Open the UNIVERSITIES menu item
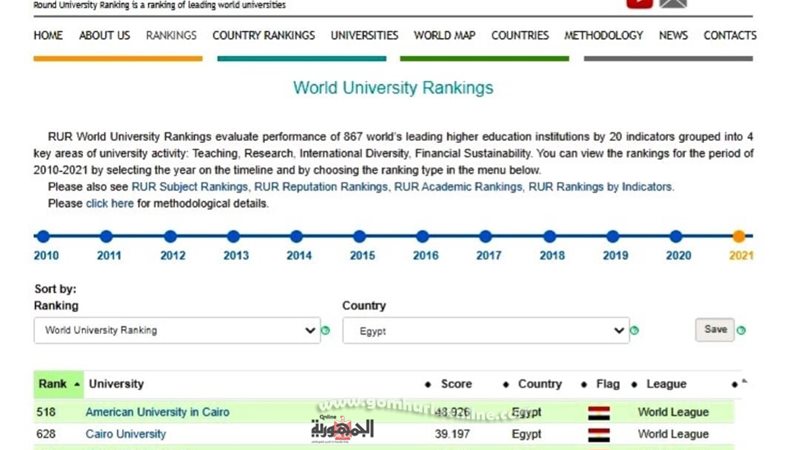Image resolution: width=800 pixels, height=450 pixels. (x=364, y=35)
